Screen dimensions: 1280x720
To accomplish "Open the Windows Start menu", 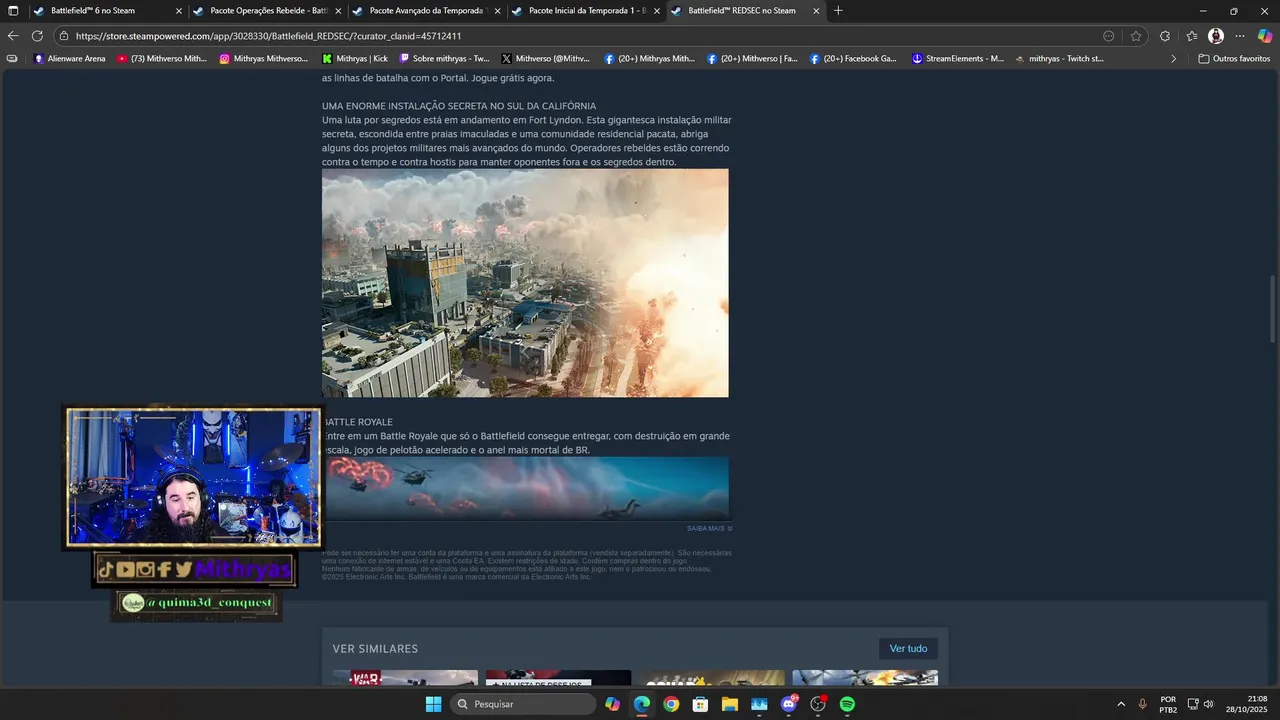I will [433, 704].
